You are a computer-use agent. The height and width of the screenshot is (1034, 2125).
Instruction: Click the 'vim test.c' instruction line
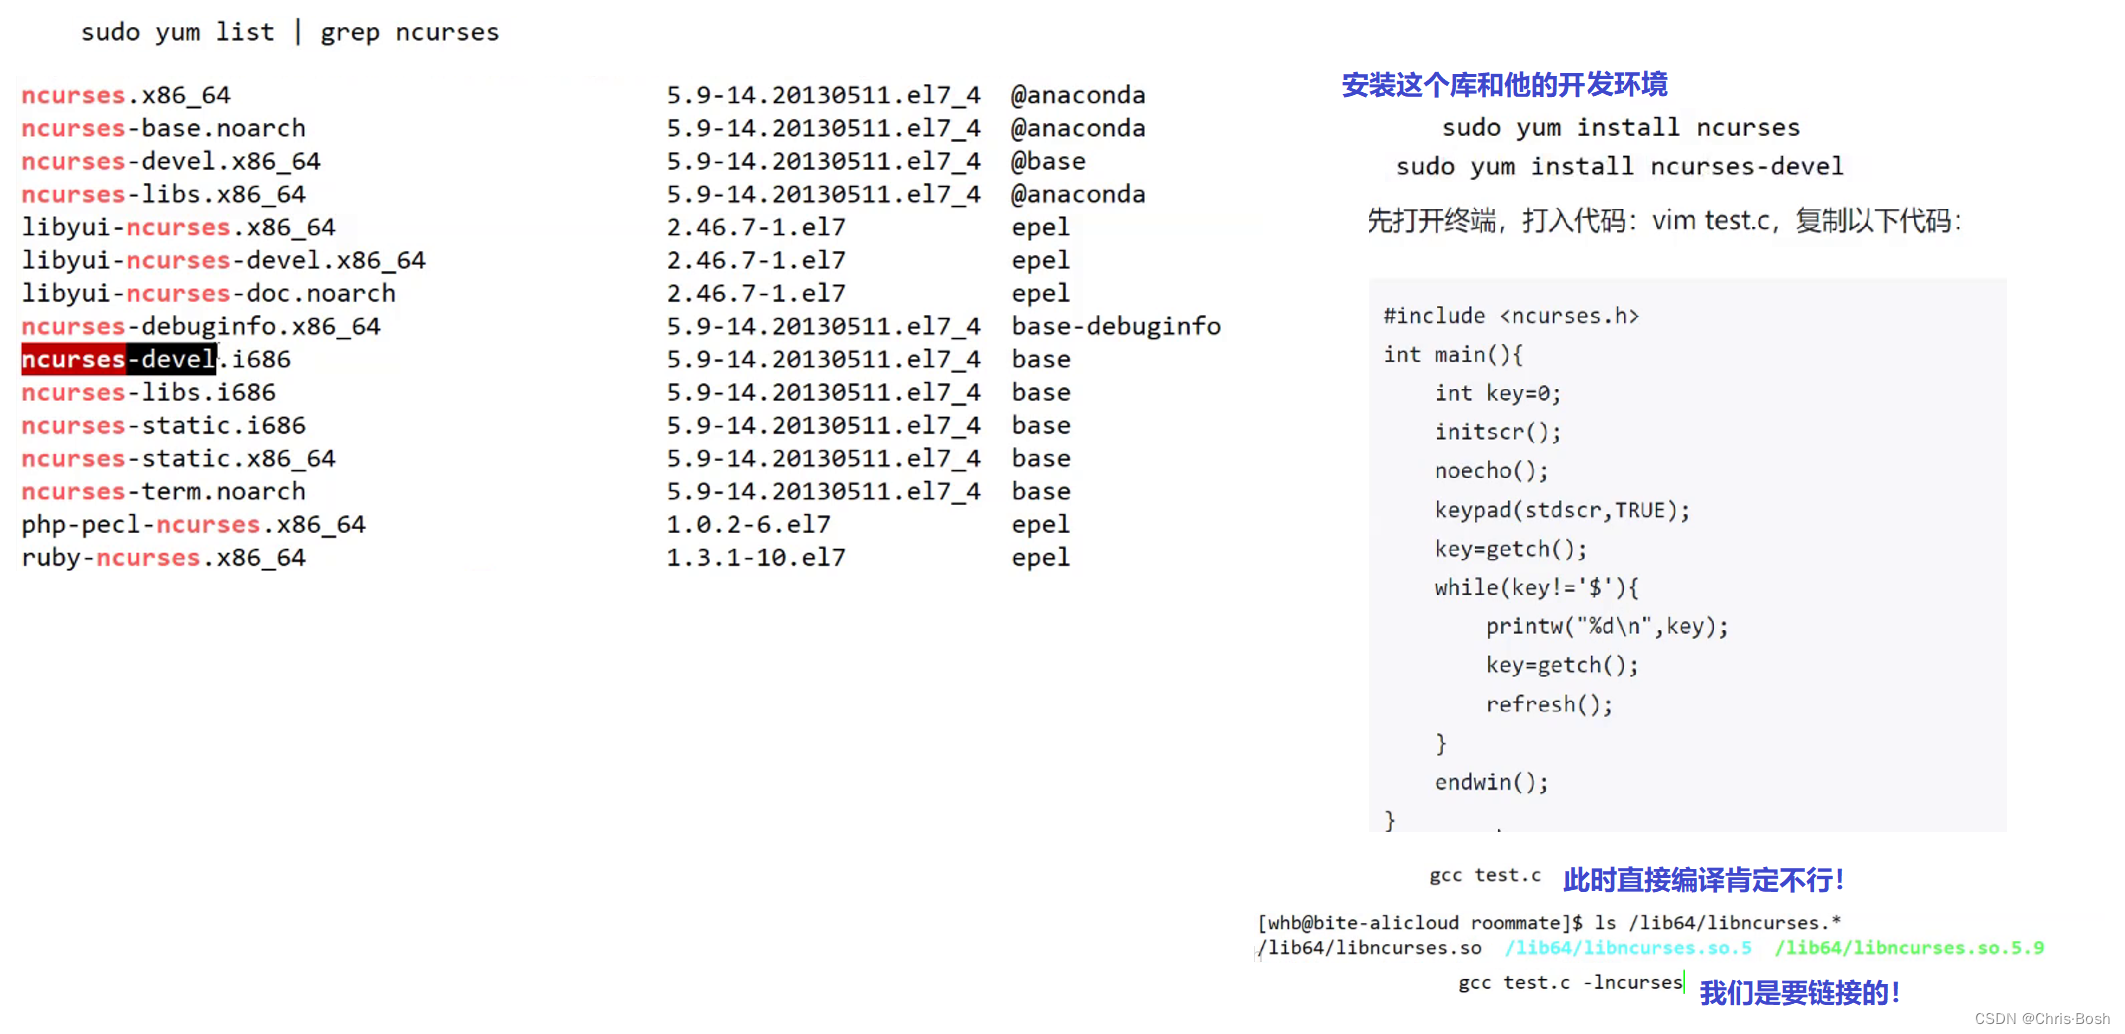1664,220
